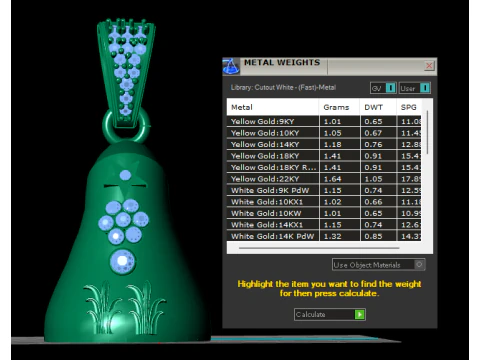This screenshot has height=360, width=480.
Task: Select the large round gem on the pendant
Action: [123, 262]
